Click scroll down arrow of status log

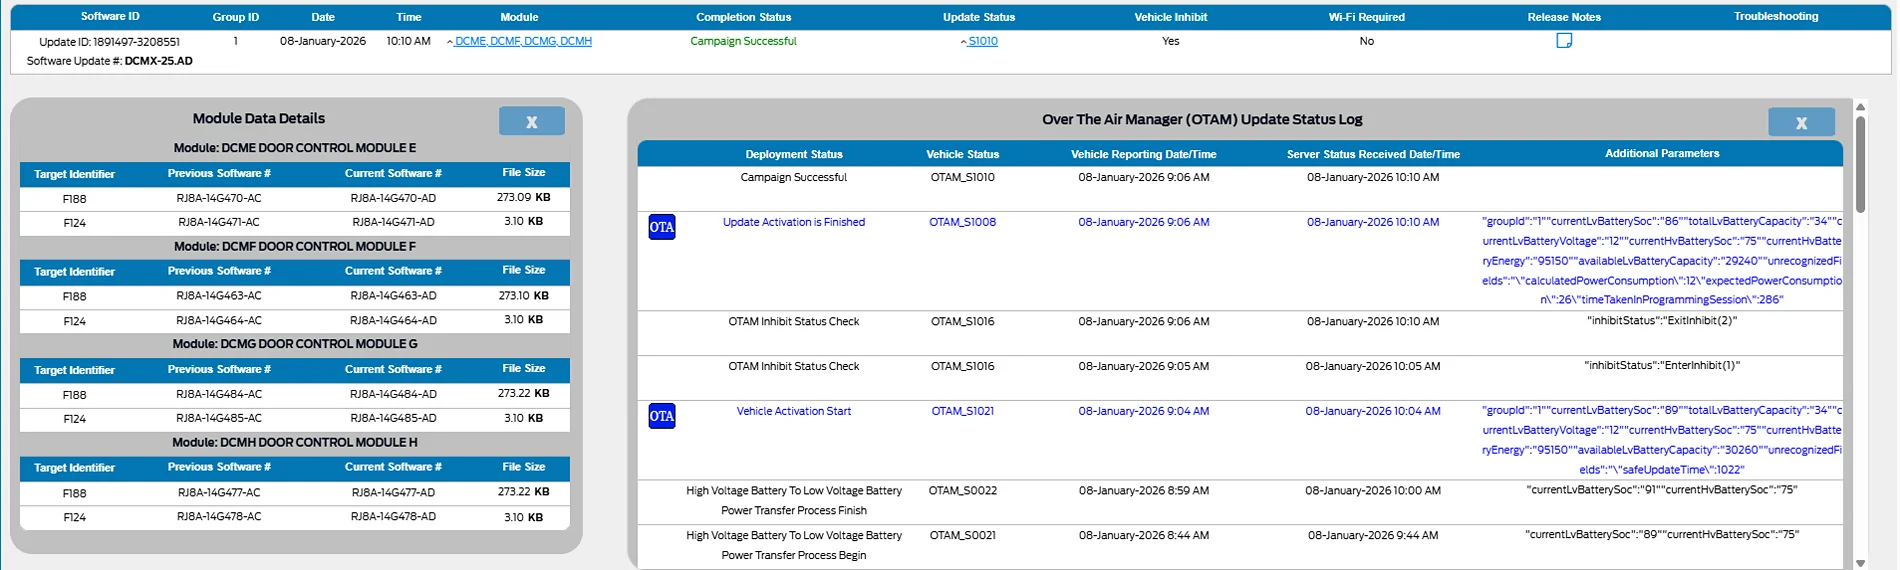pos(1860,563)
